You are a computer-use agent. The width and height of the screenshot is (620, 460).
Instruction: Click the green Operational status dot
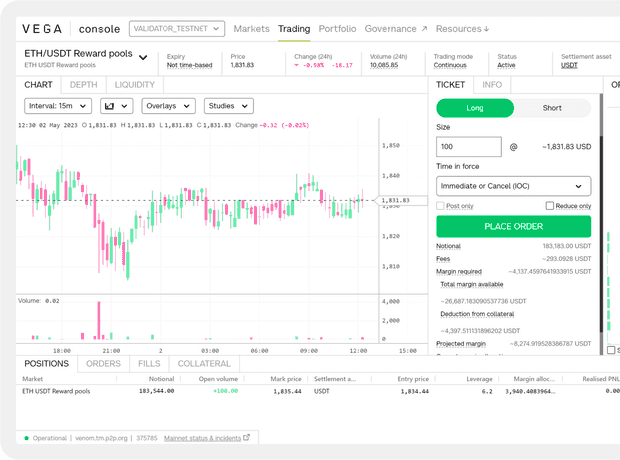(x=26, y=438)
